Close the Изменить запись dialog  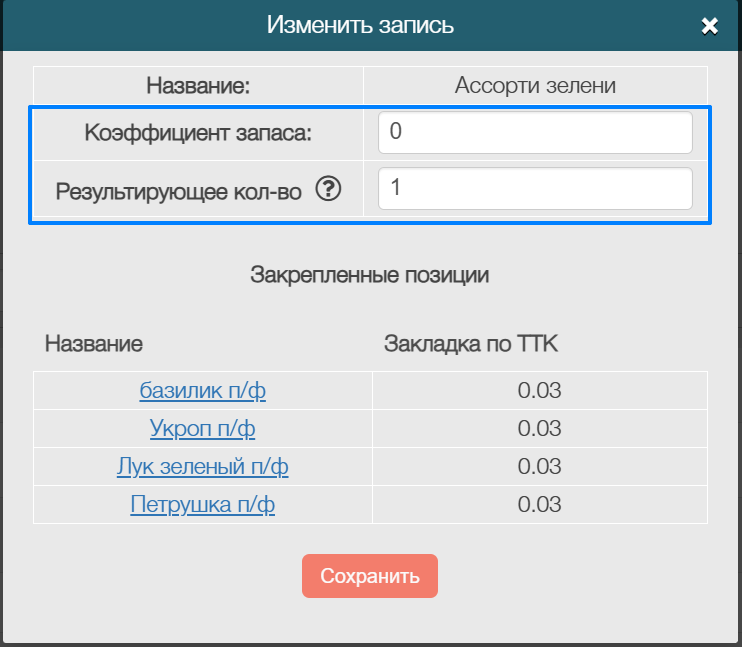(x=710, y=26)
